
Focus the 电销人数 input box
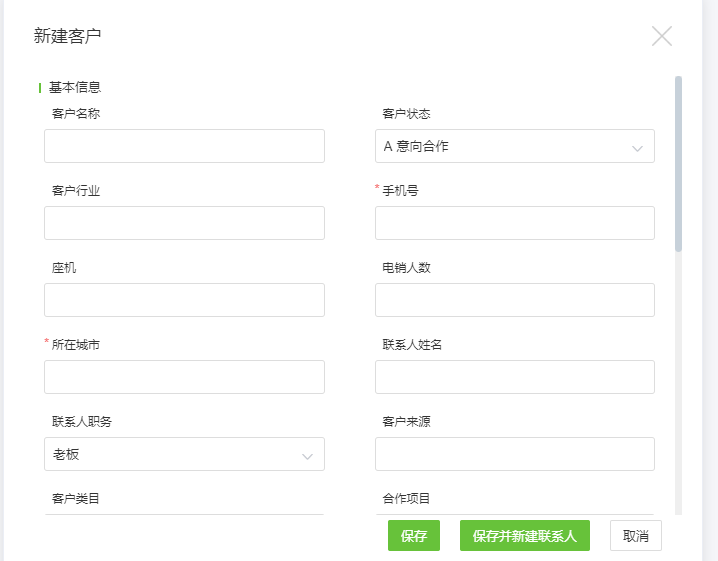point(515,300)
